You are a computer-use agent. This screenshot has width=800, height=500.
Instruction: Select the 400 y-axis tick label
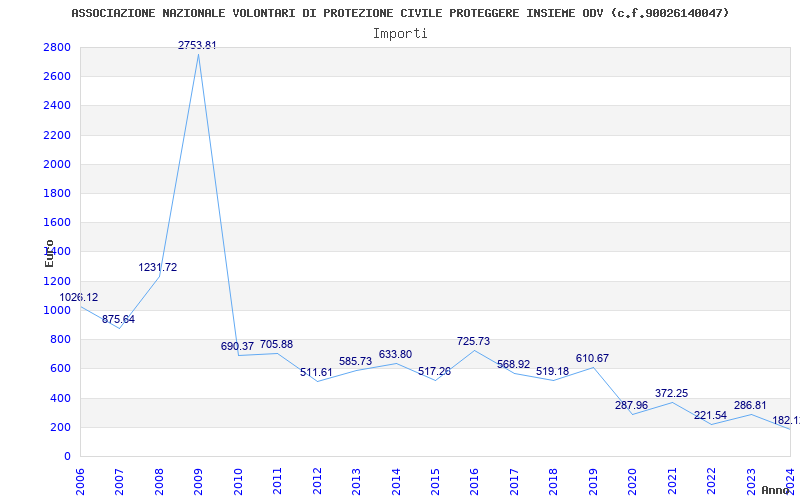(x=60, y=398)
